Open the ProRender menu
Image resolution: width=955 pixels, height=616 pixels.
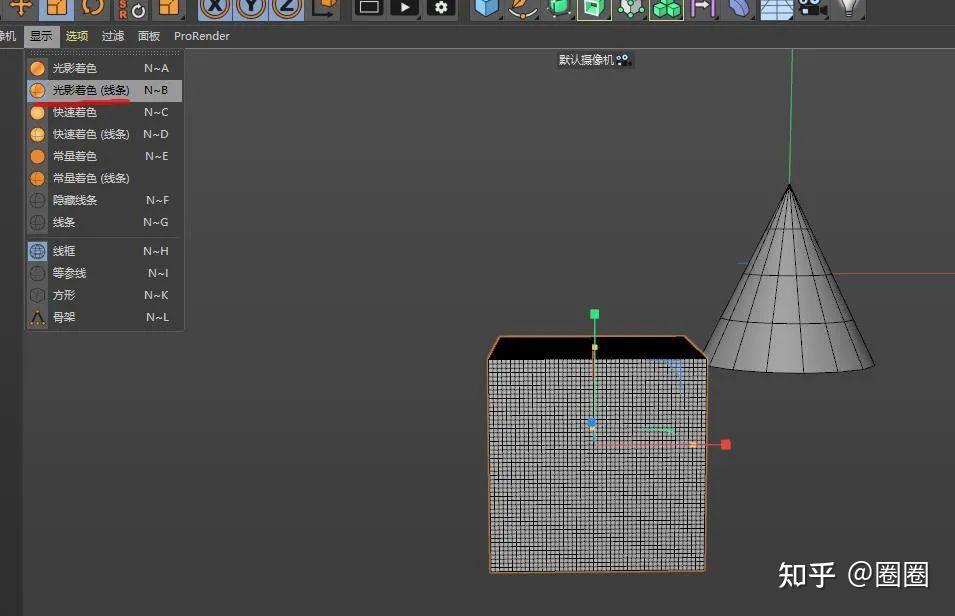click(x=202, y=36)
